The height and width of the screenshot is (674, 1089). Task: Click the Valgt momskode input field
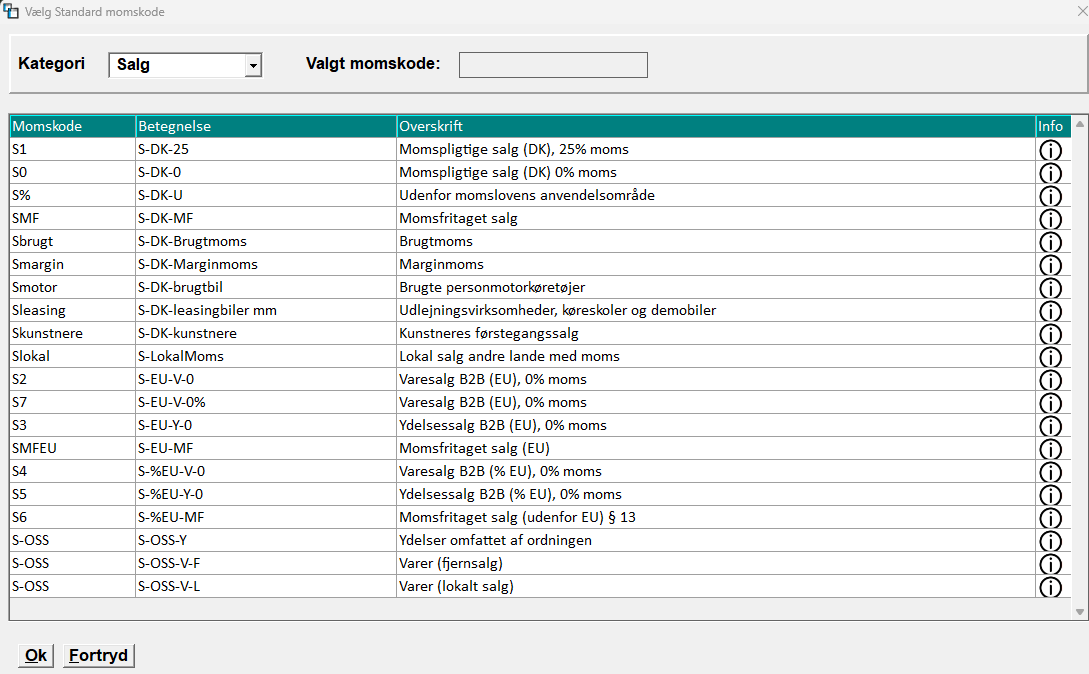pyautogui.click(x=553, y=65)
